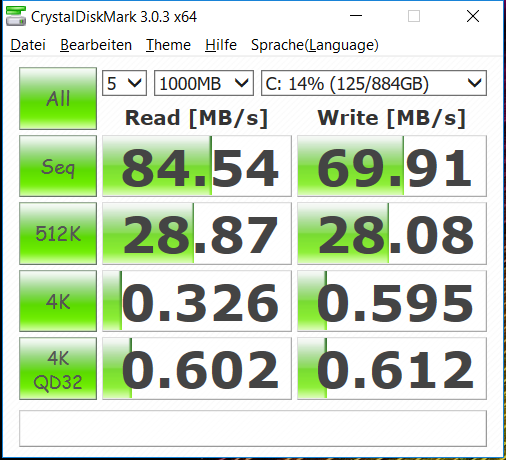Open the test count dropdown showing 5
Viewport: 506px width, 460px height.
(124, 83)
